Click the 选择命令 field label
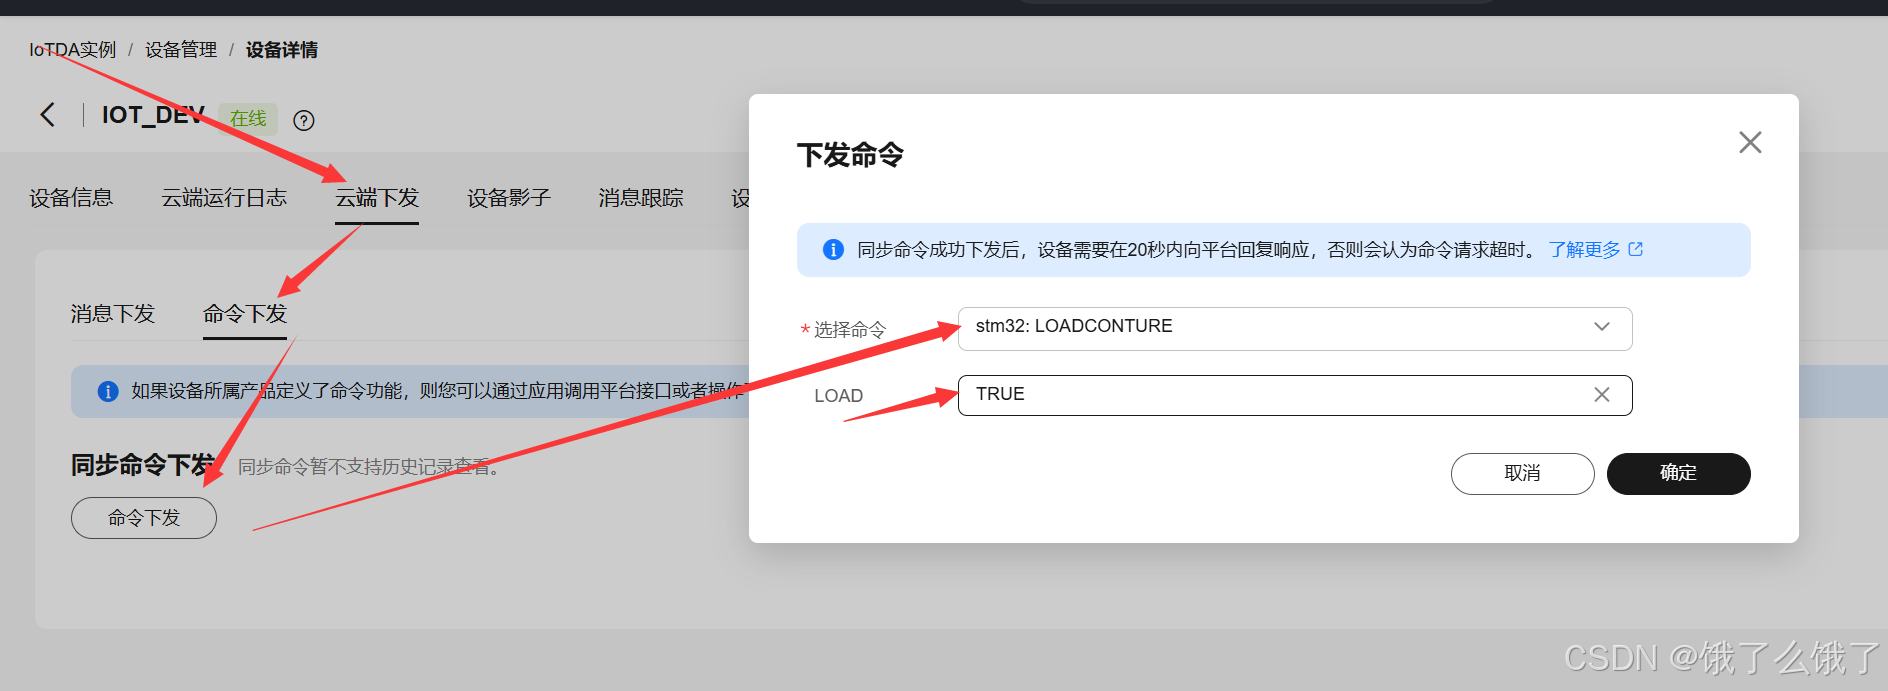 (850, 330)
